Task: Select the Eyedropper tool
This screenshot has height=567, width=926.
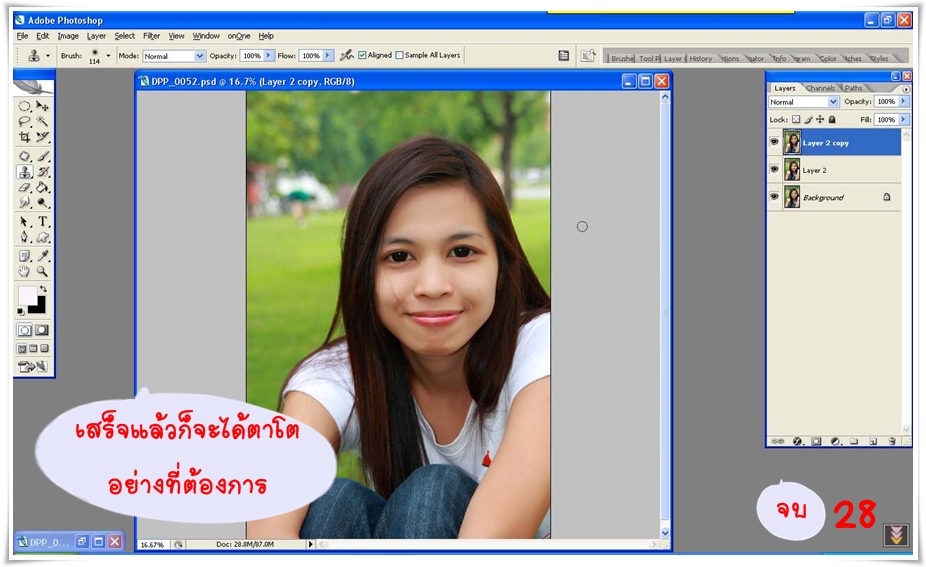Action: (x=43, y=256)
